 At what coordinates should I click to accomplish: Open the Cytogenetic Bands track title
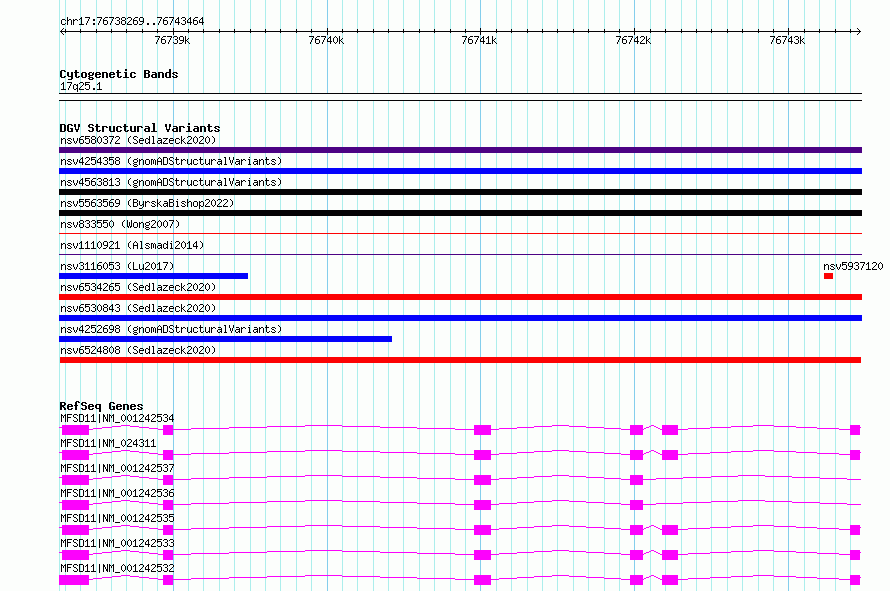119,74
